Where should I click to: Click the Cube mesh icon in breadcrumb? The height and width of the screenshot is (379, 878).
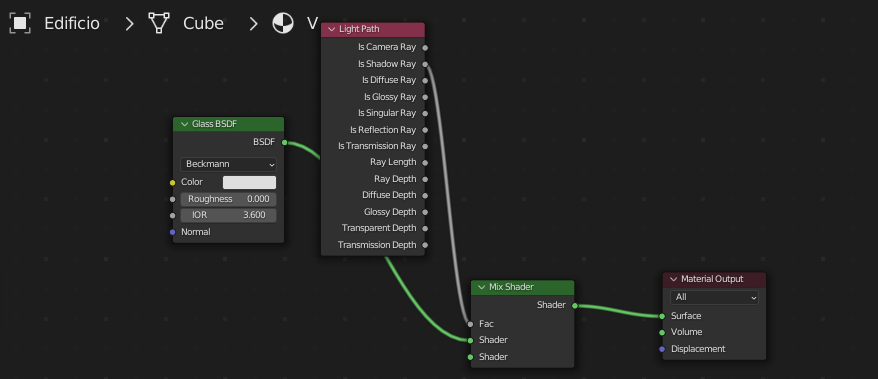click(x=159, y=23)
